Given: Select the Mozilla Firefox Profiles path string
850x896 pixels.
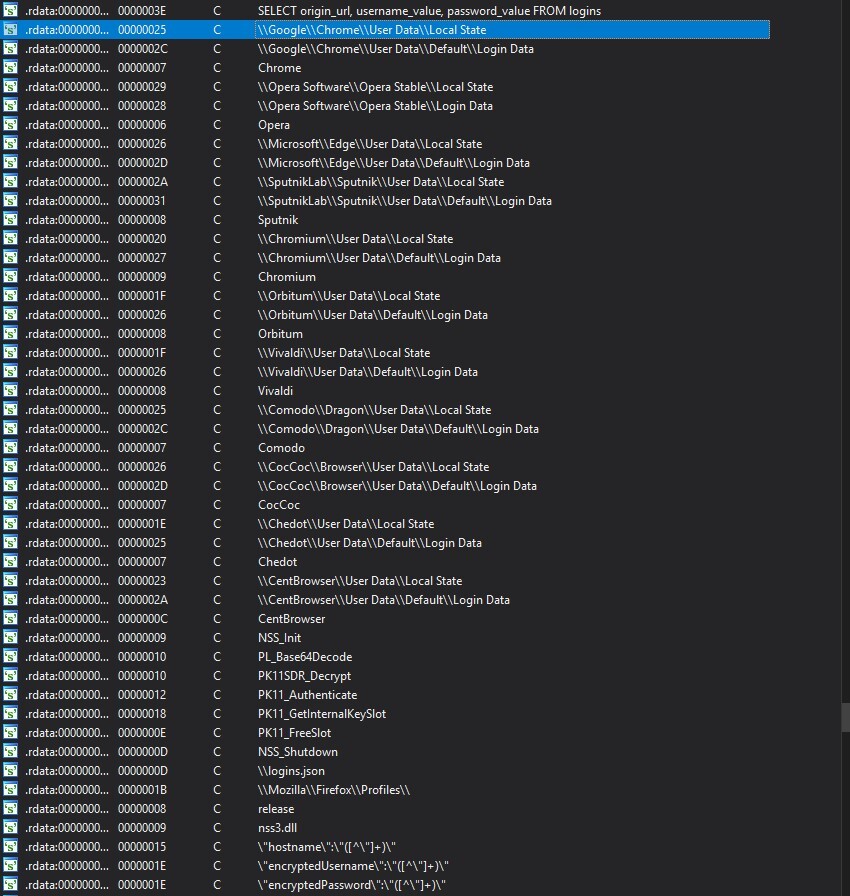Looking at the screenshot, I should tap(334, 790).
